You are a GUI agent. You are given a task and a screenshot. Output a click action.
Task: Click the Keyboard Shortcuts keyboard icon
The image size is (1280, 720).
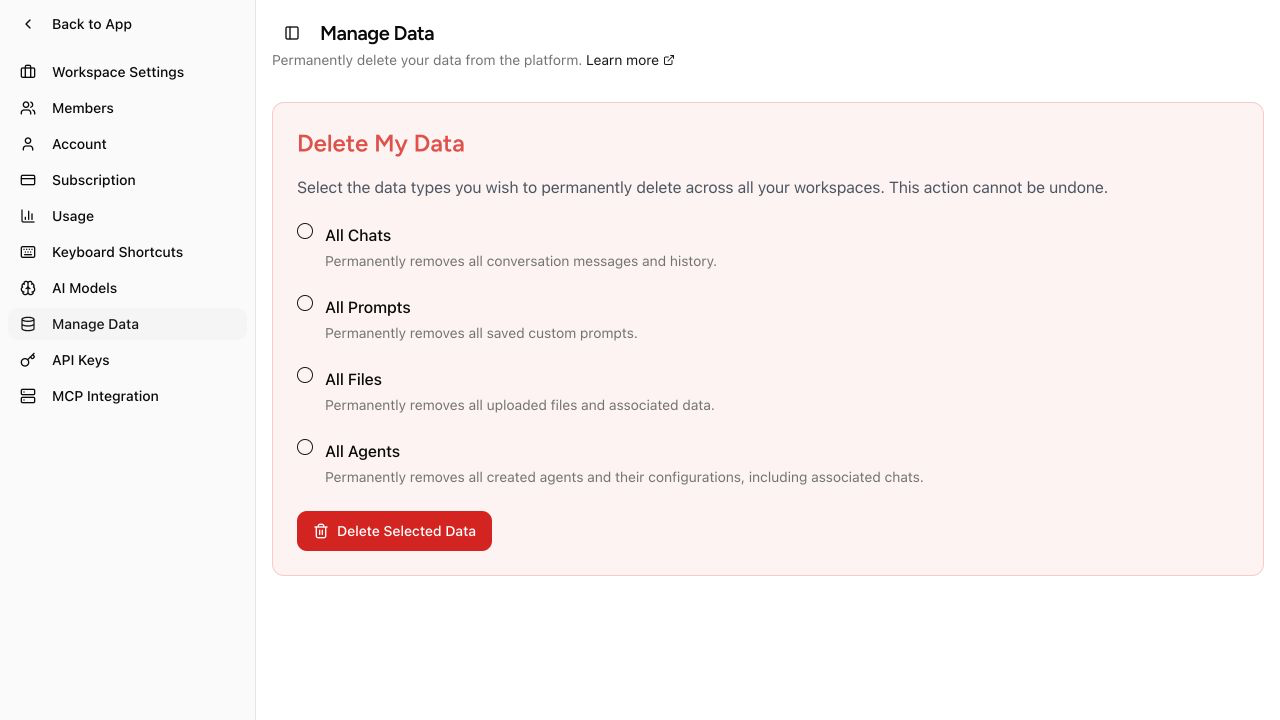point(28,252)
